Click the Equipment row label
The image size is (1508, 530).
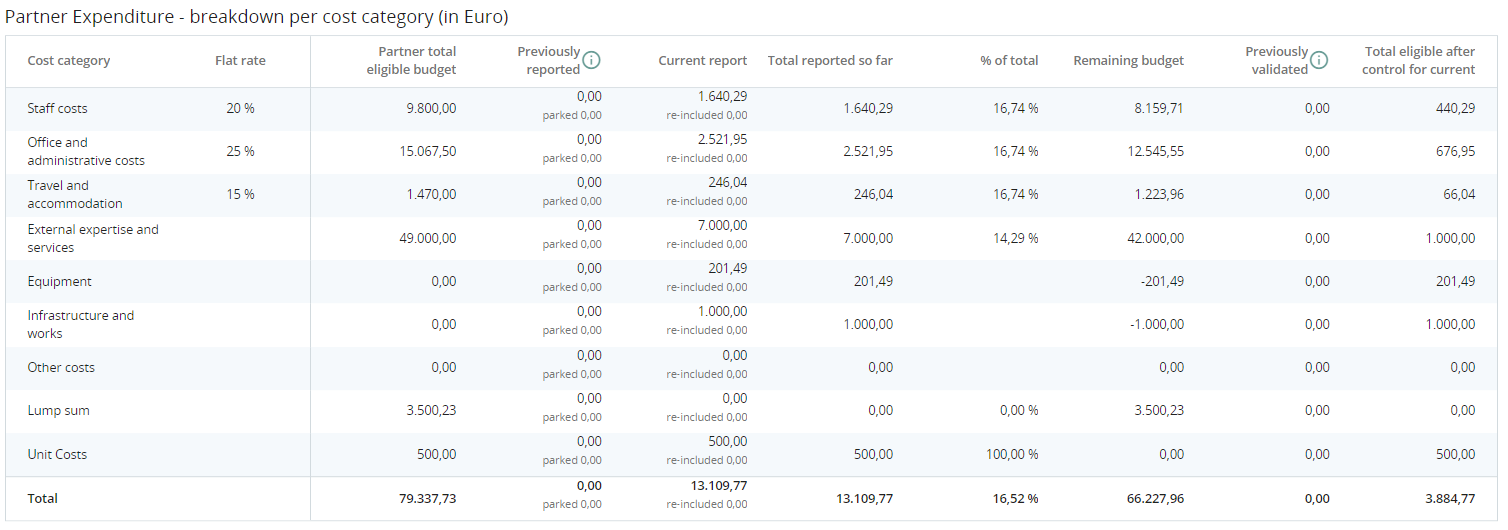tap(60, 282)
